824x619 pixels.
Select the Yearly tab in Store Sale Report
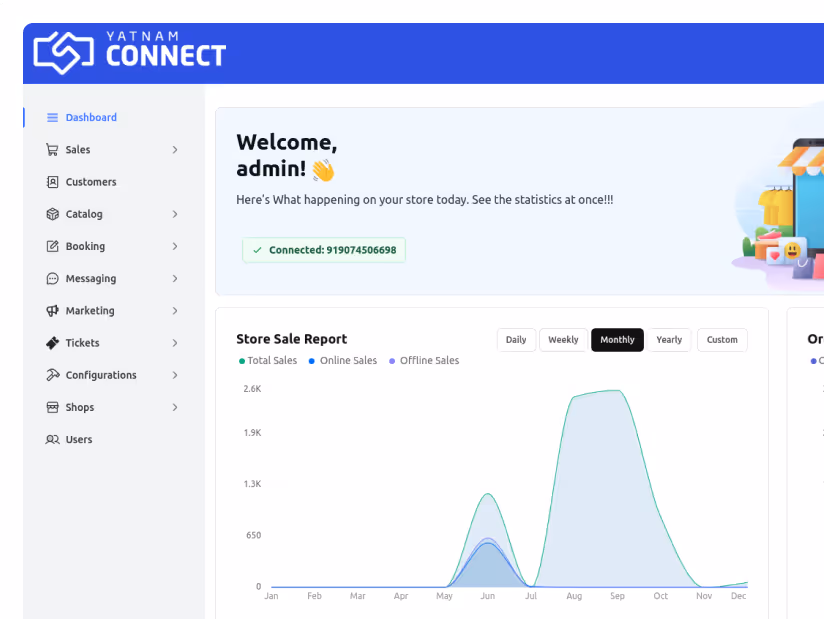[x=669, y=340]
